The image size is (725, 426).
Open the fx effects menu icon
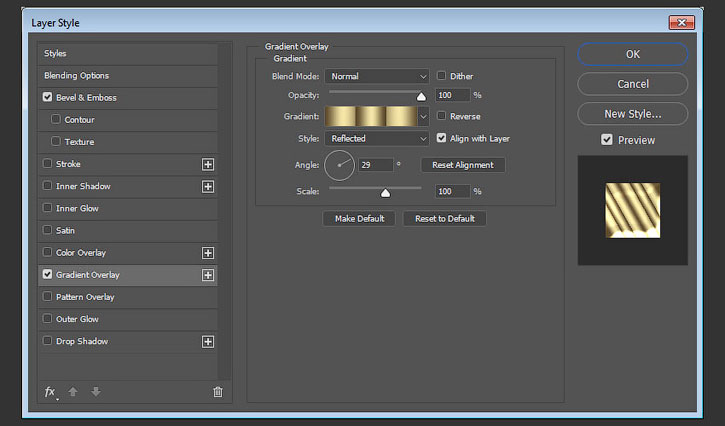point(50,392)
